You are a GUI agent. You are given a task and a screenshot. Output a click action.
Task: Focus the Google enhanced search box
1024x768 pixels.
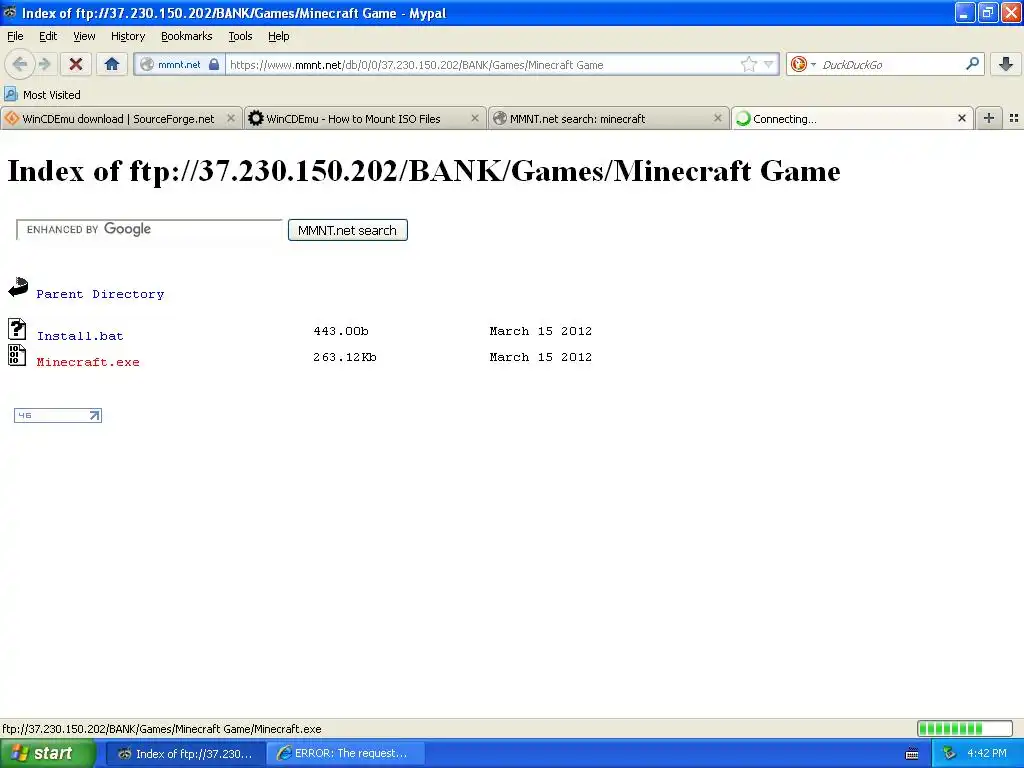tap(150, 229)
